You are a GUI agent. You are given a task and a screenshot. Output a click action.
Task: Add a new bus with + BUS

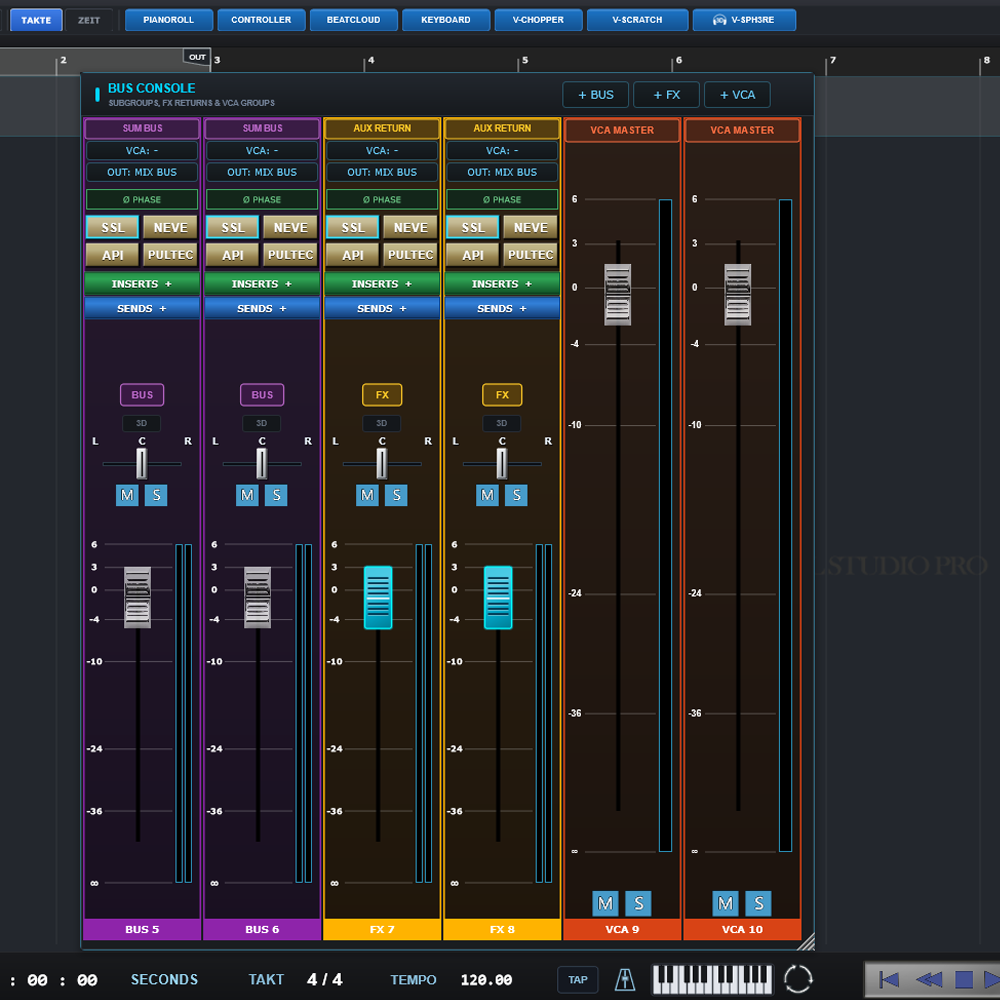pyautogui.click(x=596, y=95)
